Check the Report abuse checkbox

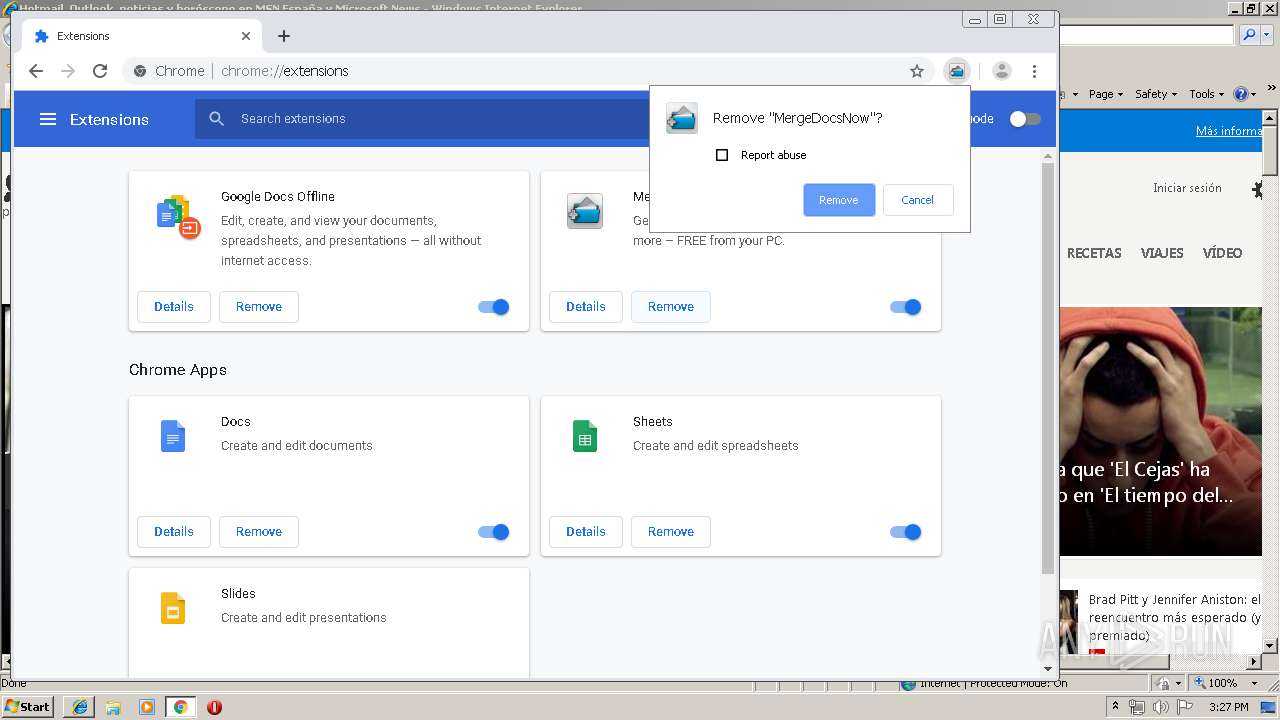(722, 155)
